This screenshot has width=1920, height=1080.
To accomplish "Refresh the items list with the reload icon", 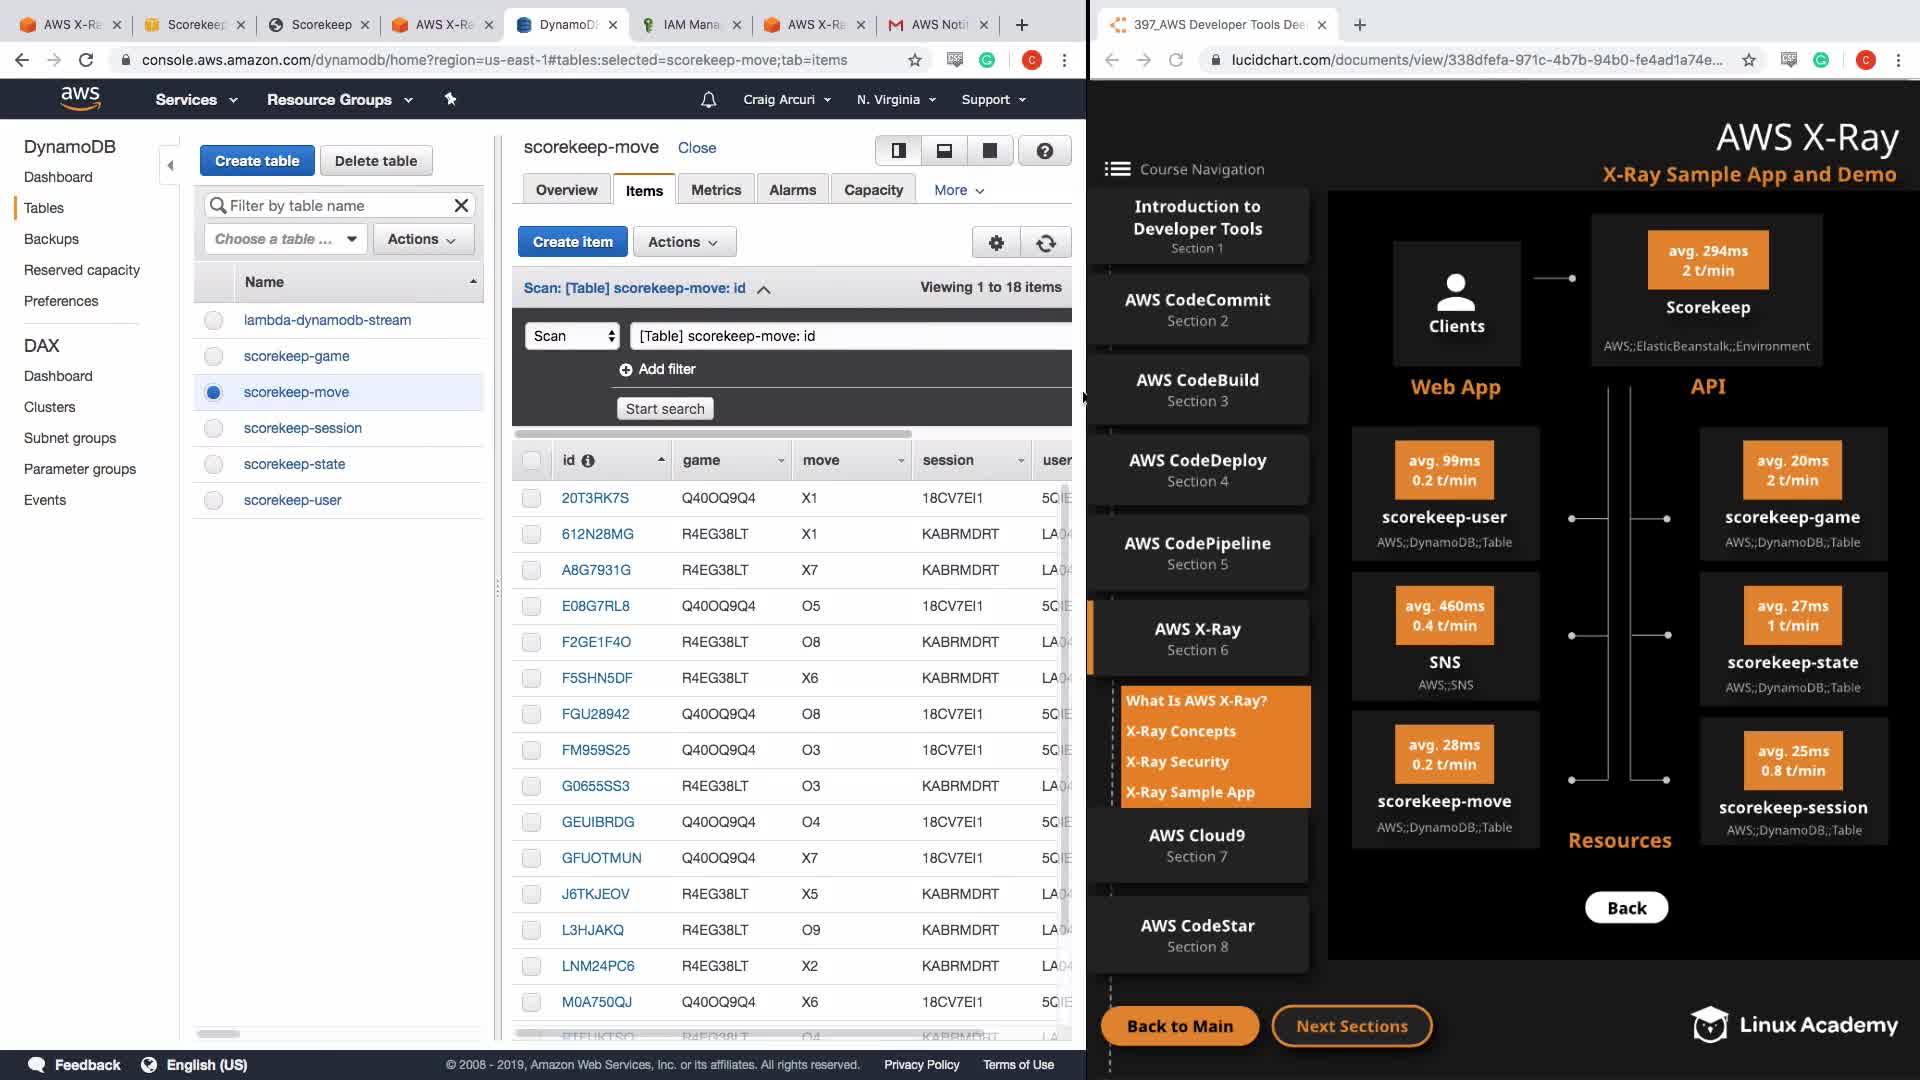I will click(x=1046, y=242).
